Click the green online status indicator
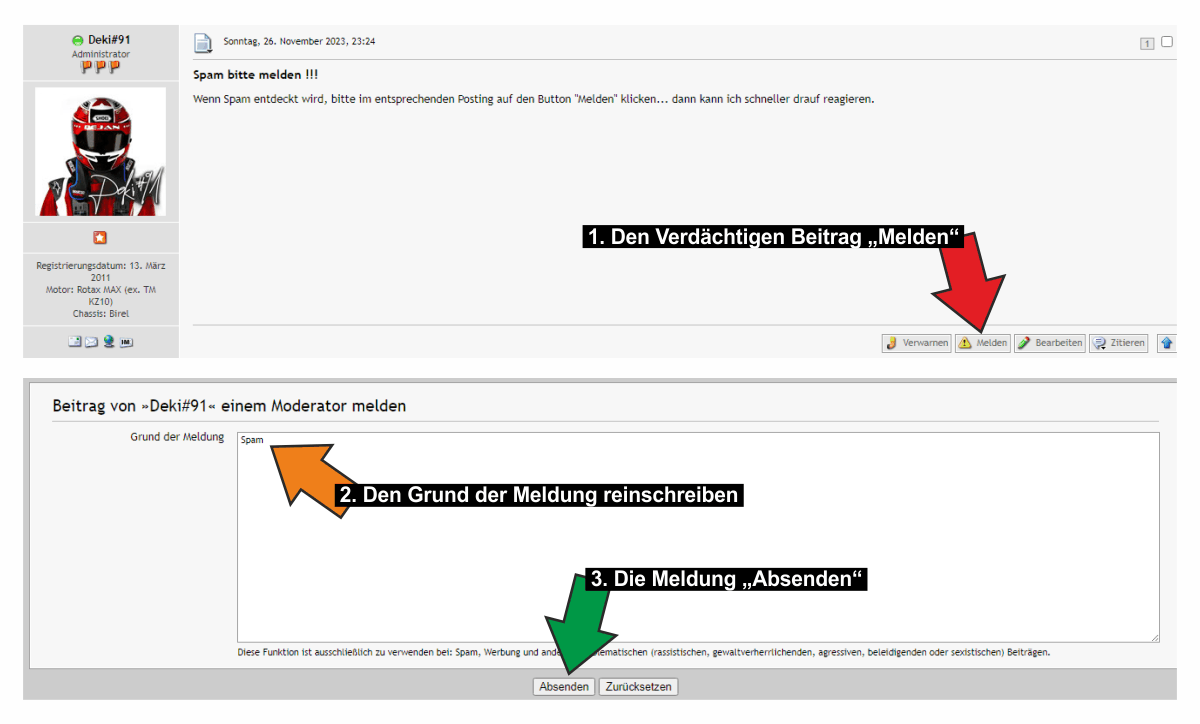The image size is (1200, 724). [77, 41]
